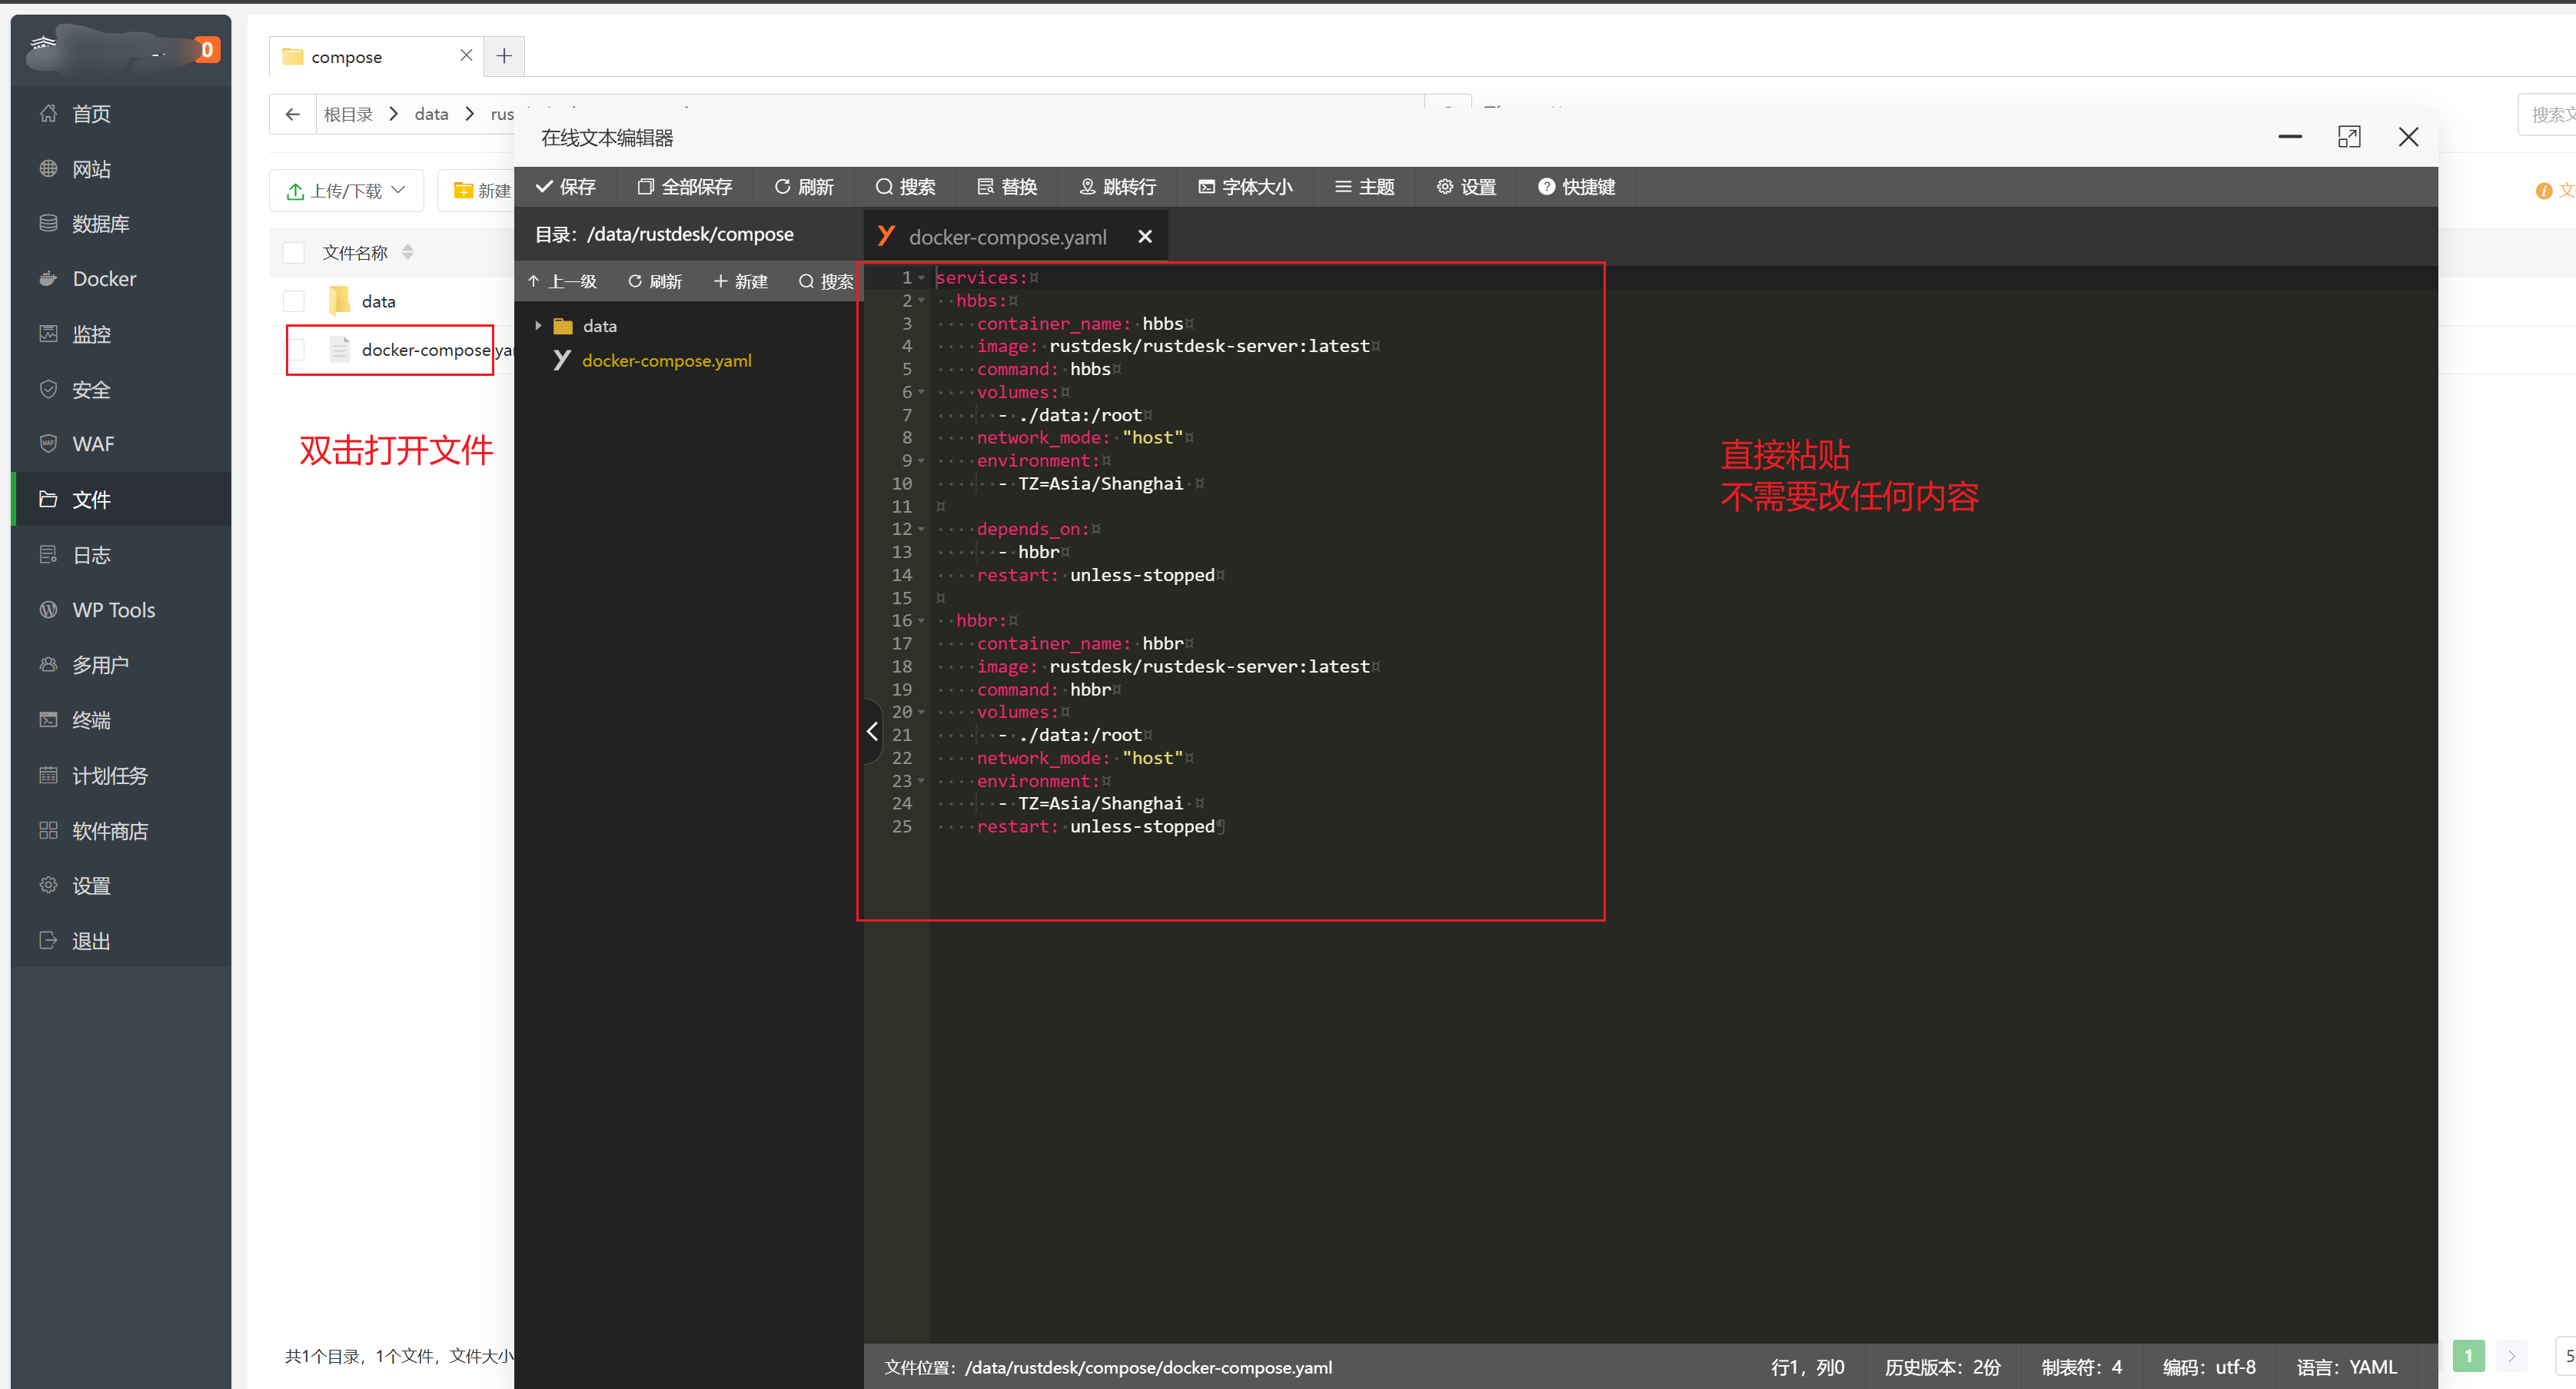This screenshot has height=1389, width=2576.
Task: Open the font size setting
Action: [1245, 187]
